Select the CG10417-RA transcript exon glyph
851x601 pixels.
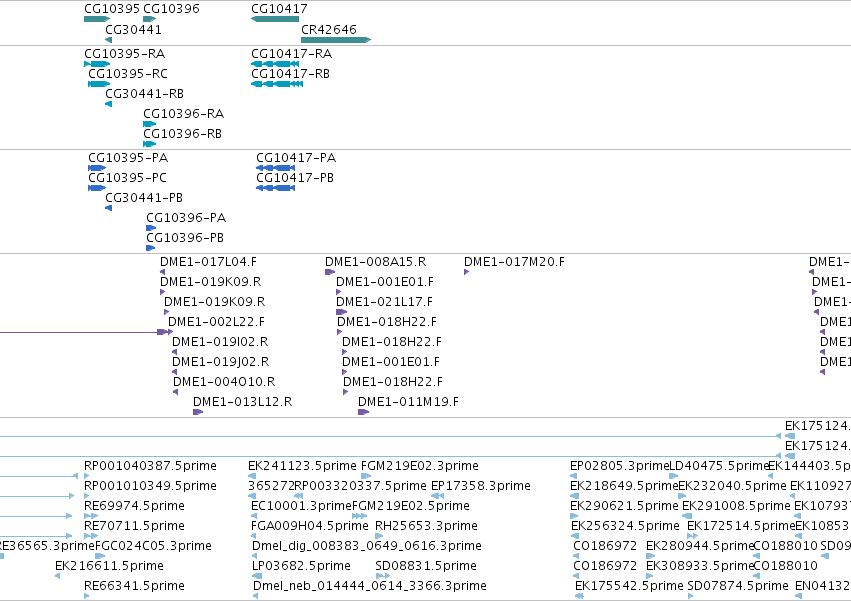277,64
